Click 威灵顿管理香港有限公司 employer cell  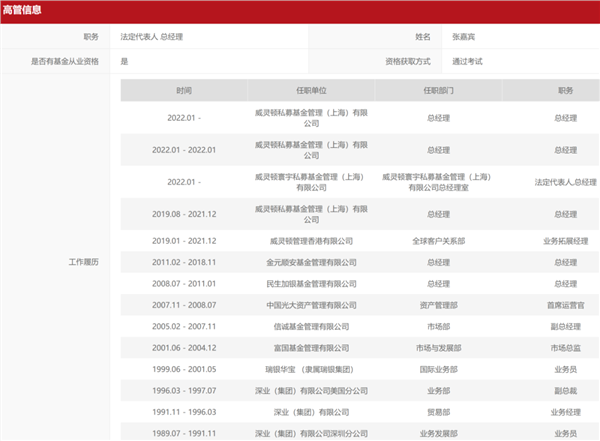tap(311, 241)
